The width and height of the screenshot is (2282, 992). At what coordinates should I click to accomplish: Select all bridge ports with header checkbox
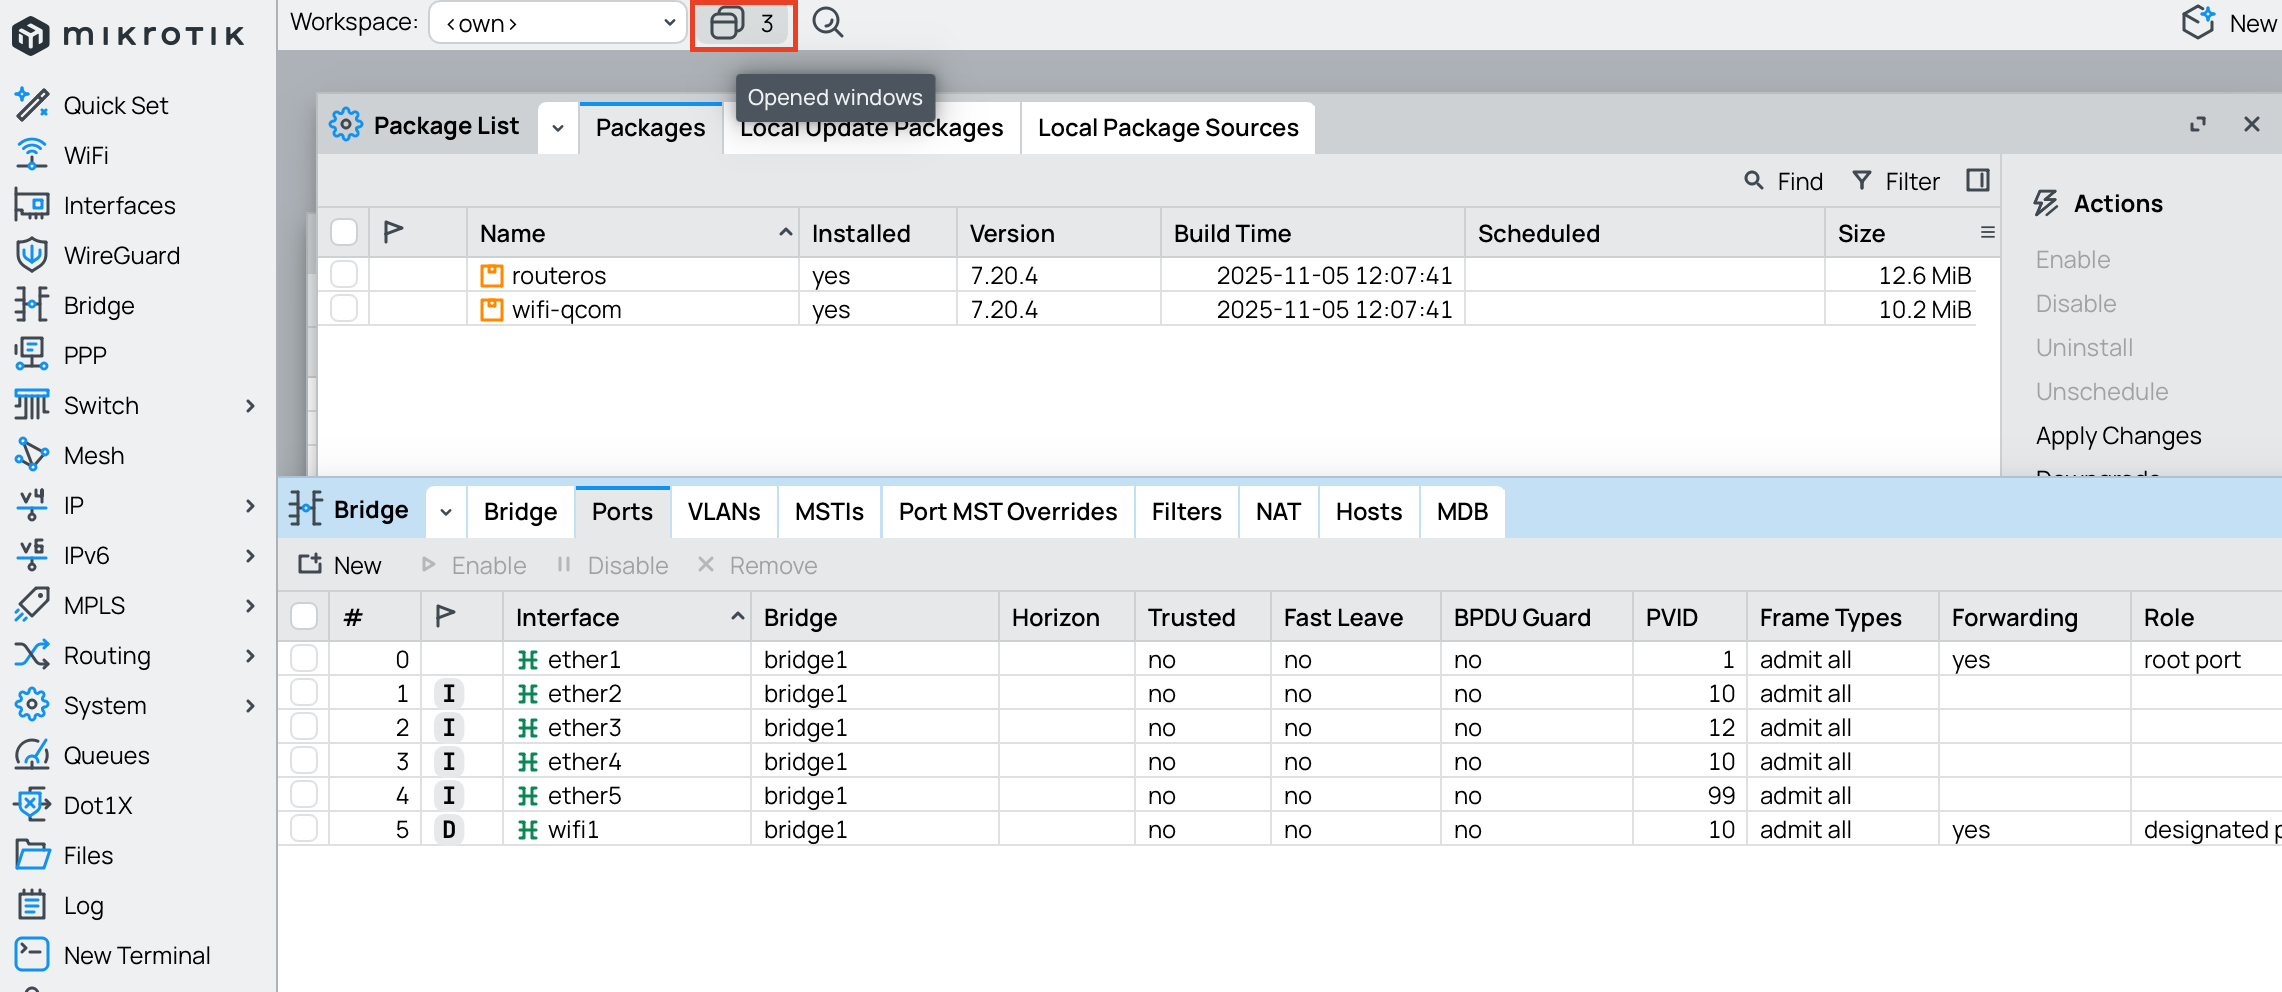(x=304, y=616)
